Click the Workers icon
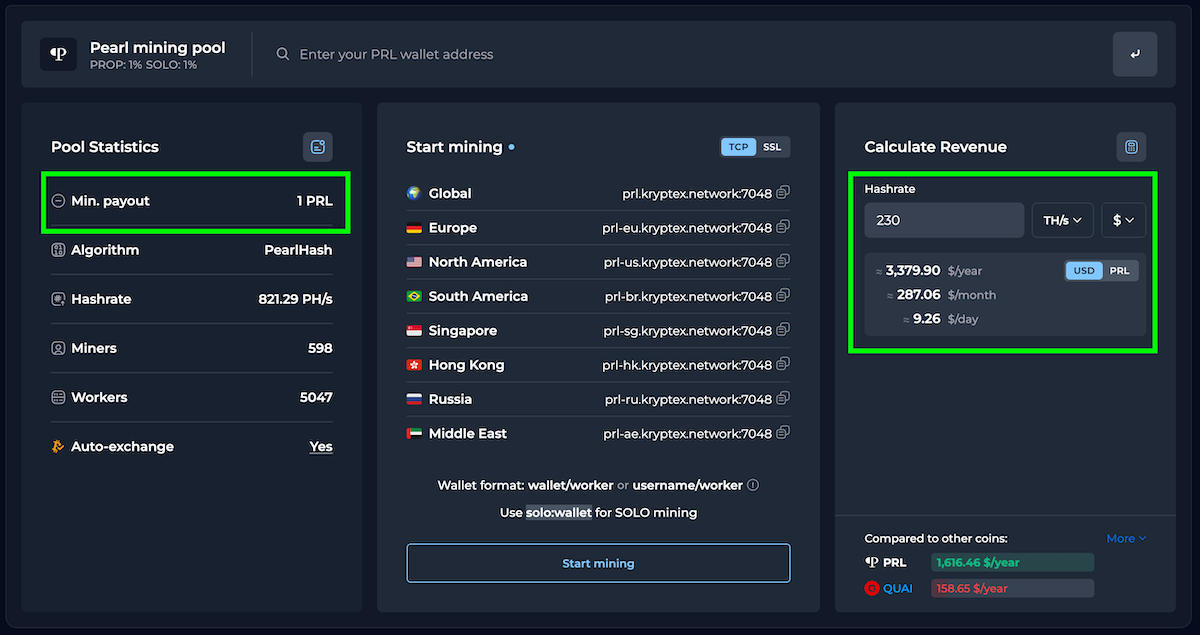The image size is (1200, 635). 58,397
